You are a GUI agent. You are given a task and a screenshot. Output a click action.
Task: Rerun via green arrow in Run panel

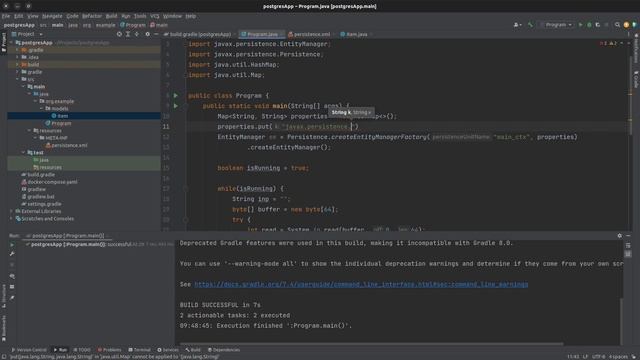(12, 245)
